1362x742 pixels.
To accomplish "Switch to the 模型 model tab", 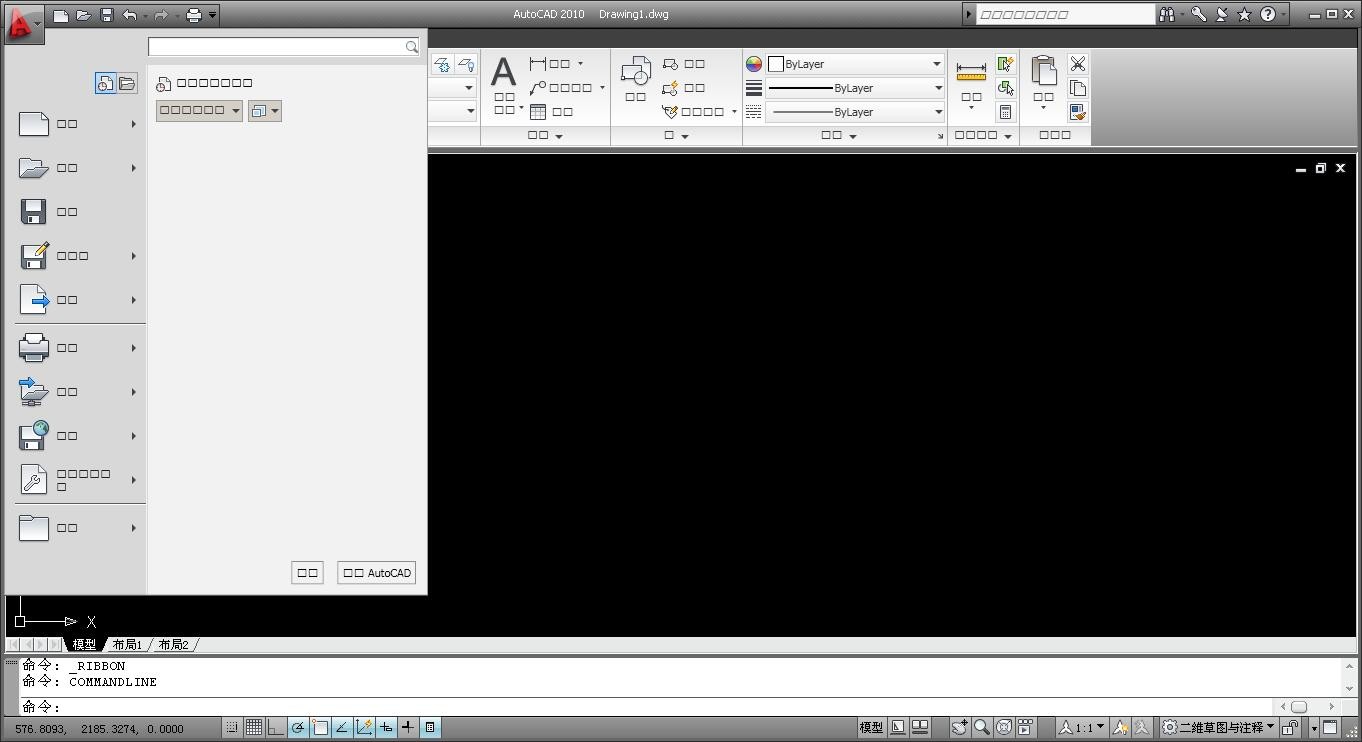I will (x=84, y=645).
